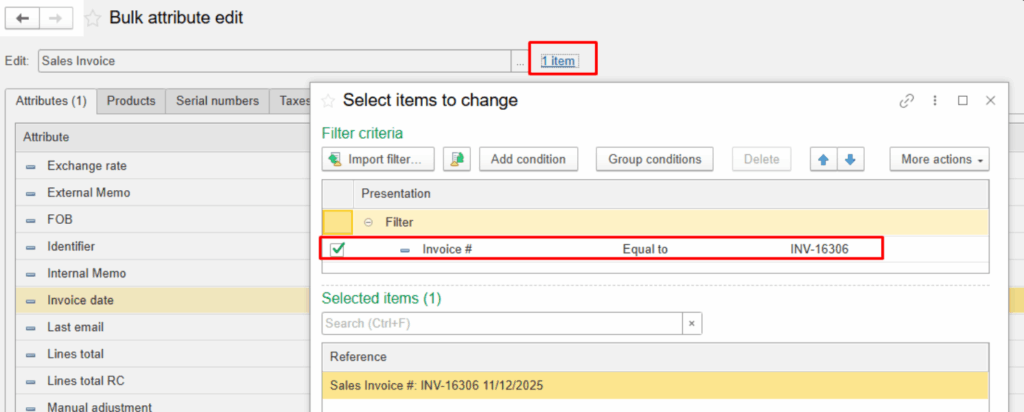Uncheck the Invoice # filter checkbox

point(337,249)
